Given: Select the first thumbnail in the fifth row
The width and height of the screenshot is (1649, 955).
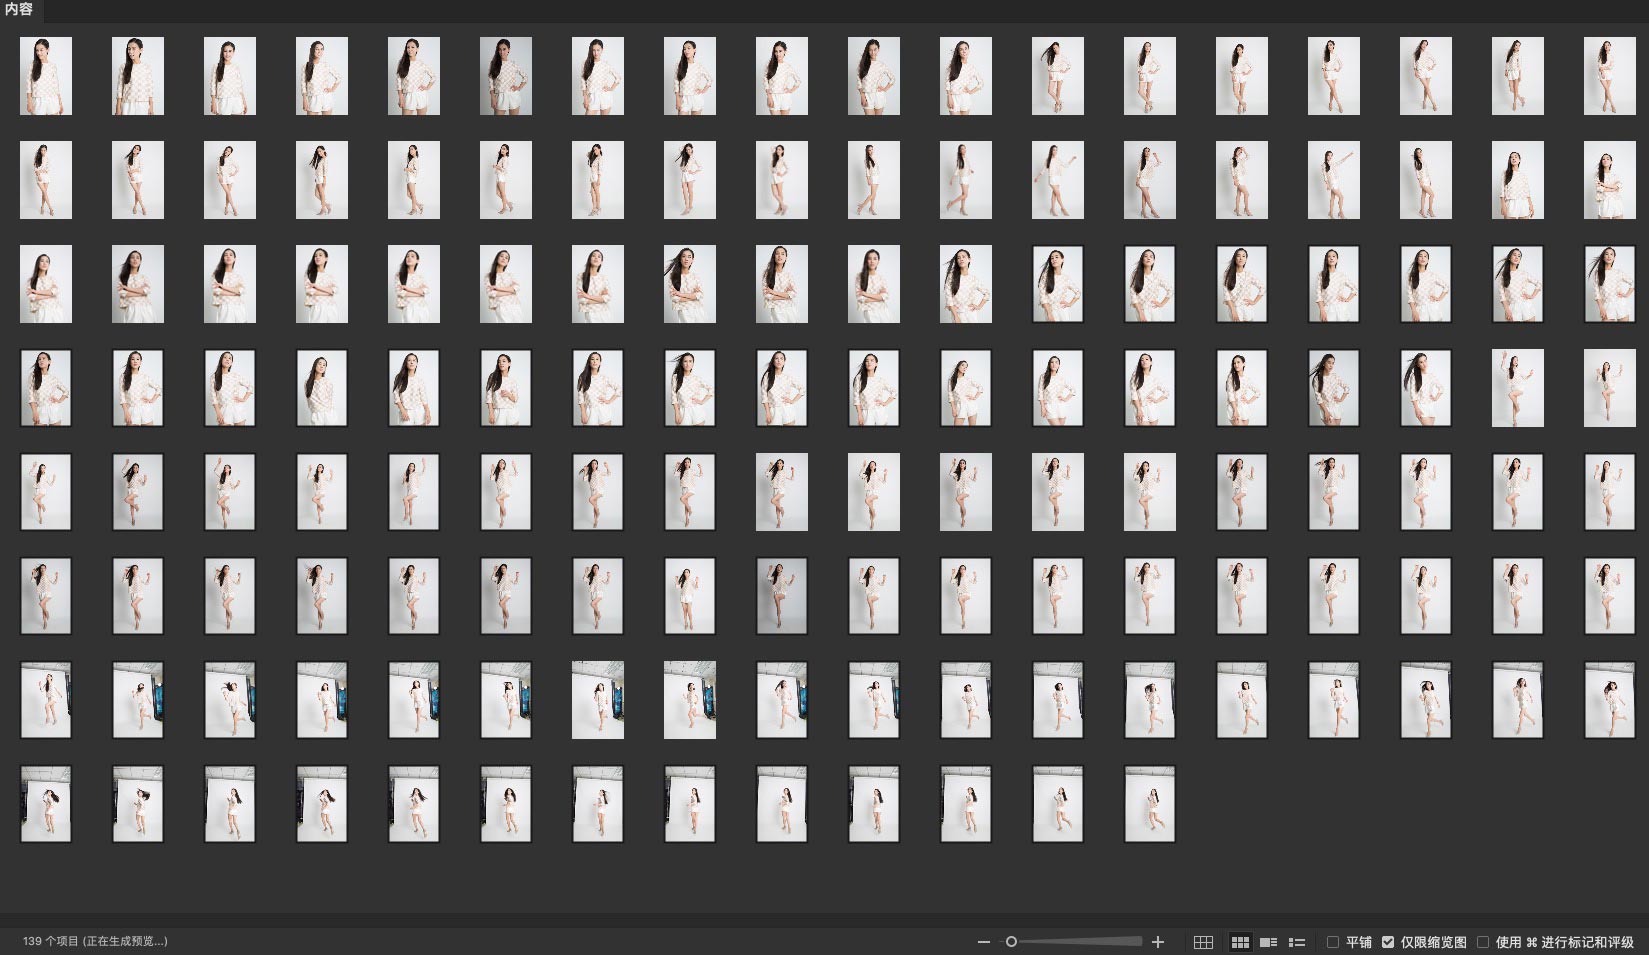Looking at the screenshot, I should click(46, 492).
